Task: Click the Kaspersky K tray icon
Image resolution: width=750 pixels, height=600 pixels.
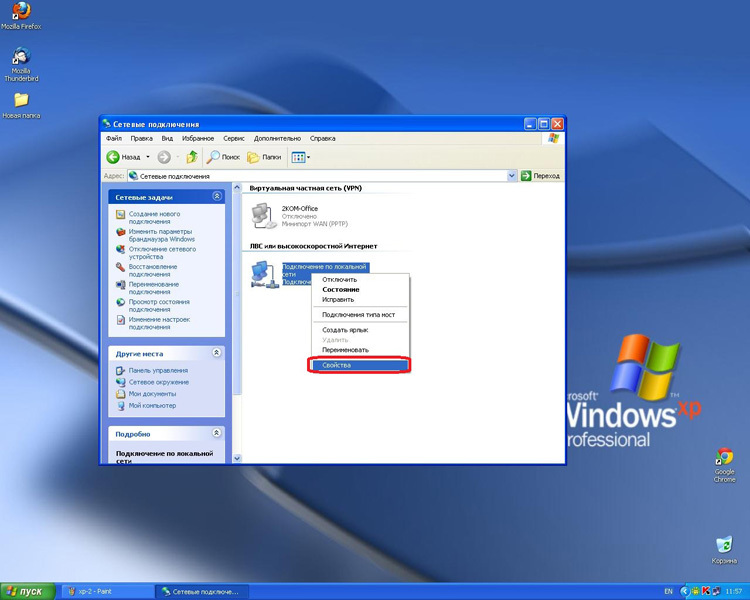Action: coord(705,591)
